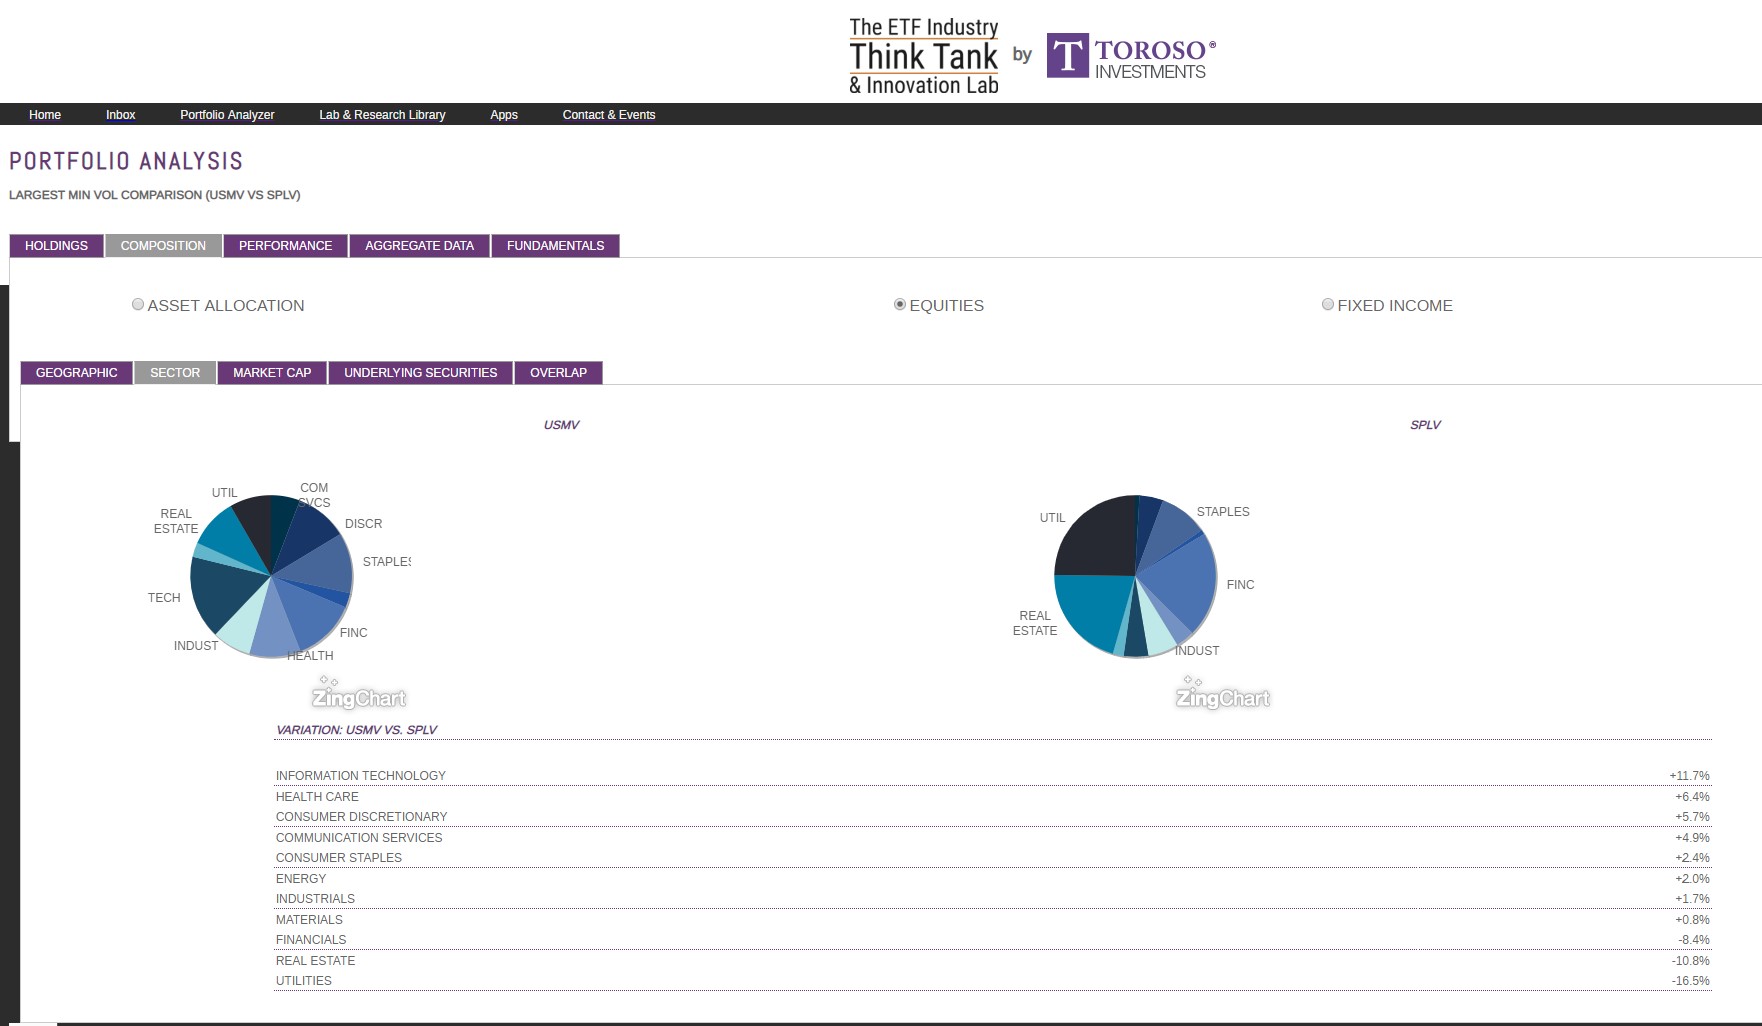This screenshot has width=1762, height=1026.
Task: Click the SPLV chart title
Action: coord(1425,425)
